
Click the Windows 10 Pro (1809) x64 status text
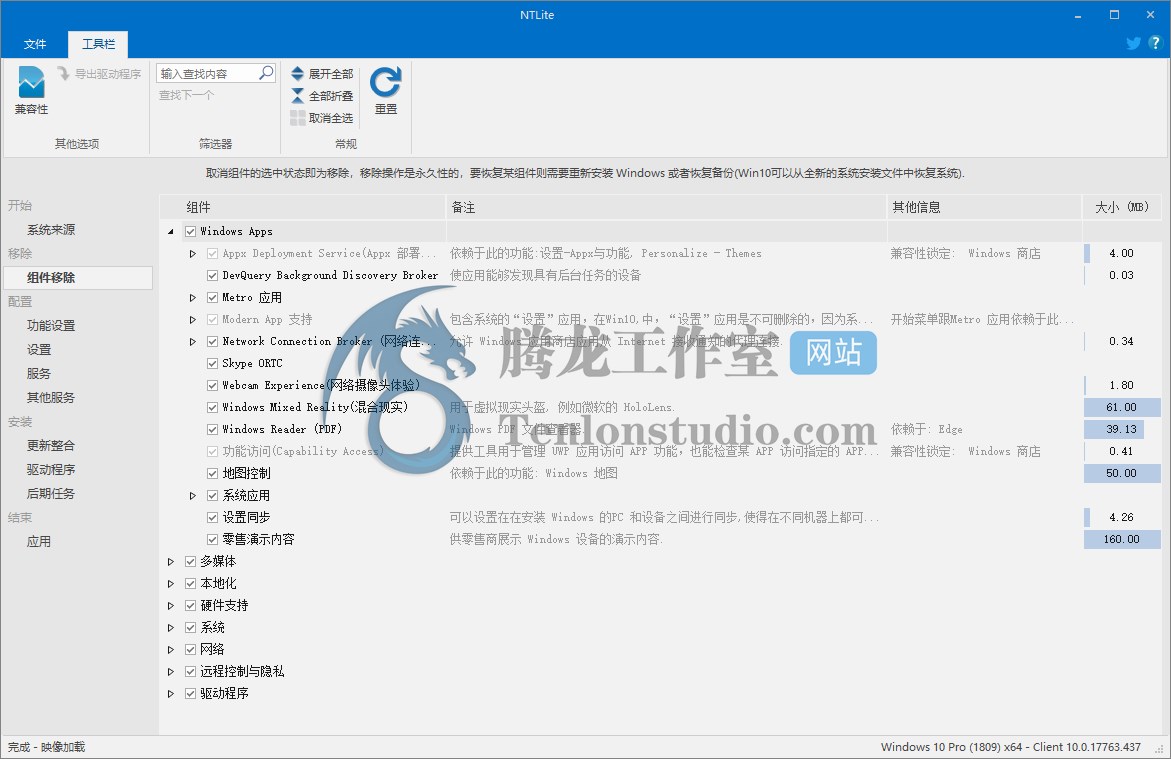[x=1010, y=747]
